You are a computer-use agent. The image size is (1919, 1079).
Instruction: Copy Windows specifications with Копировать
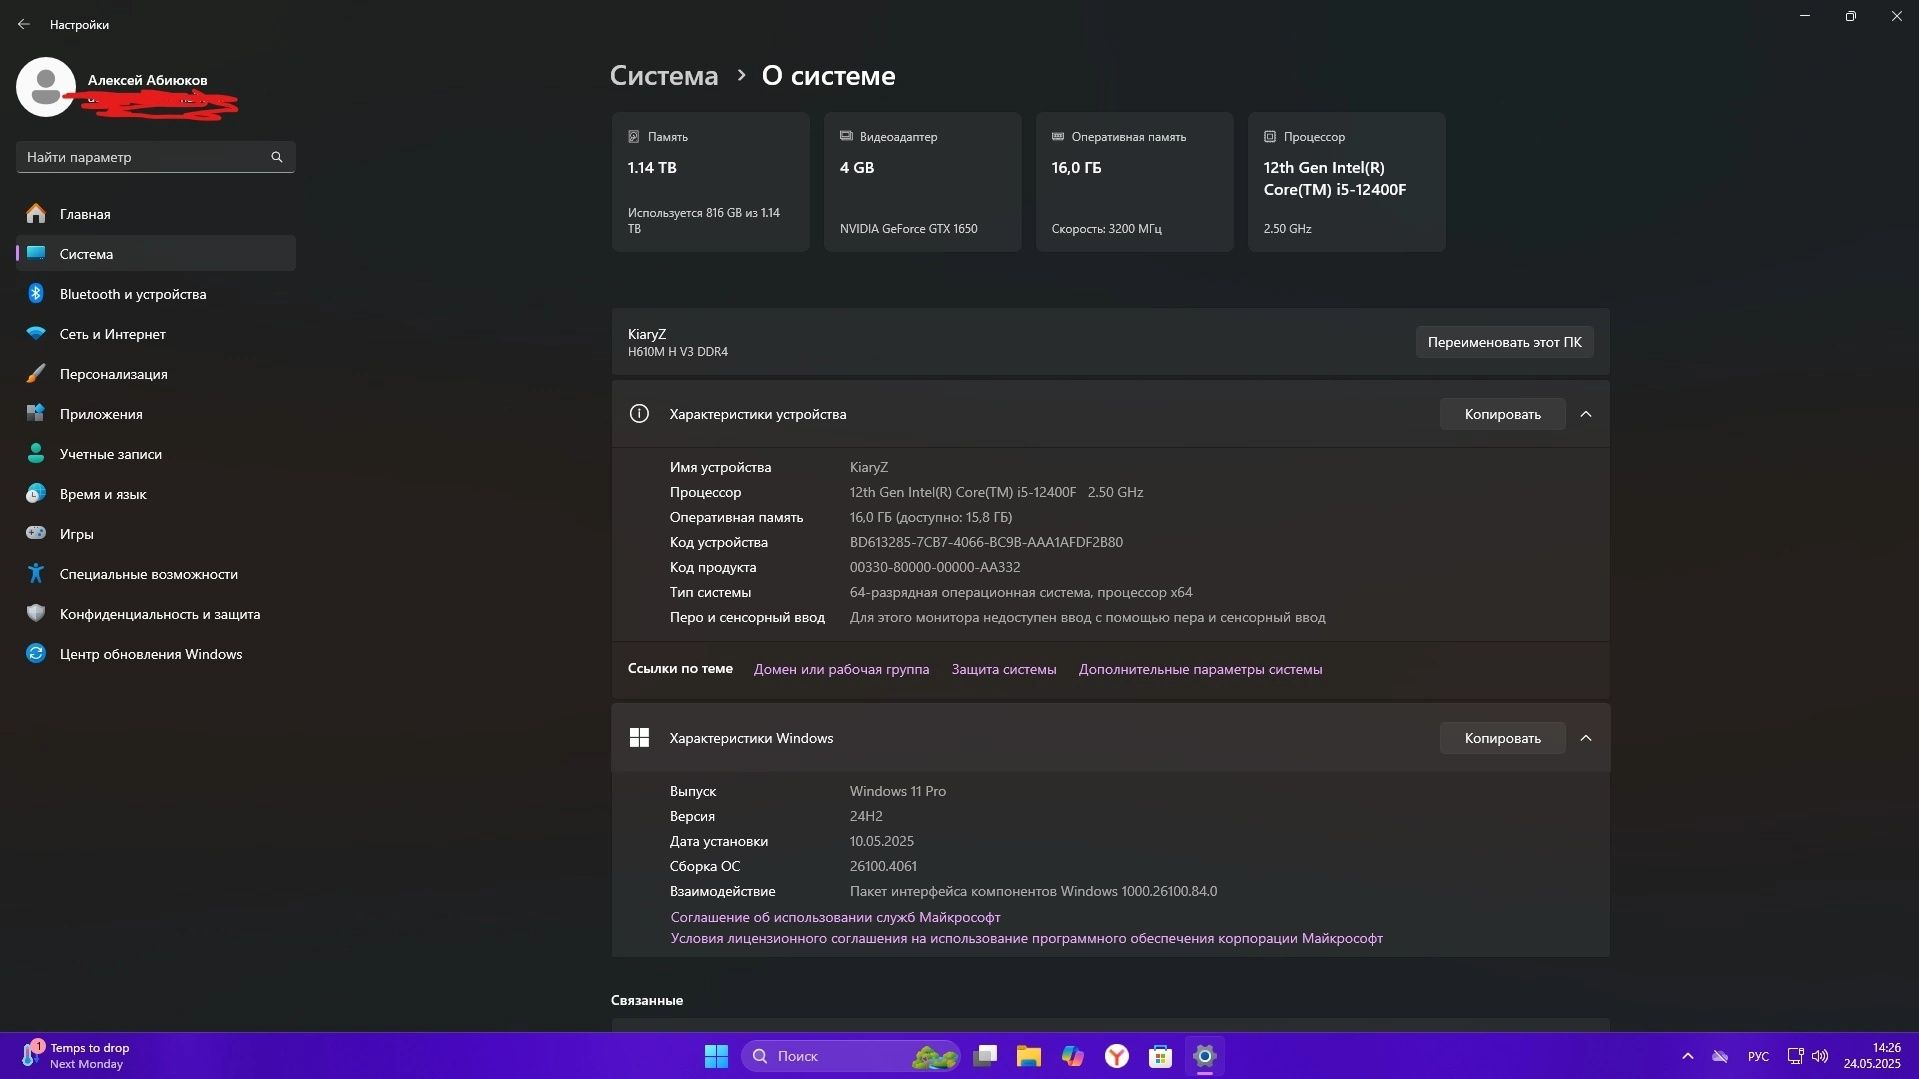coord(1502,738)
